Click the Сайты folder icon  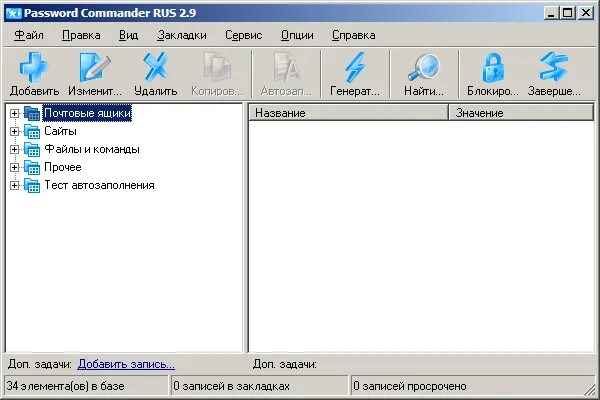(32, 131)
